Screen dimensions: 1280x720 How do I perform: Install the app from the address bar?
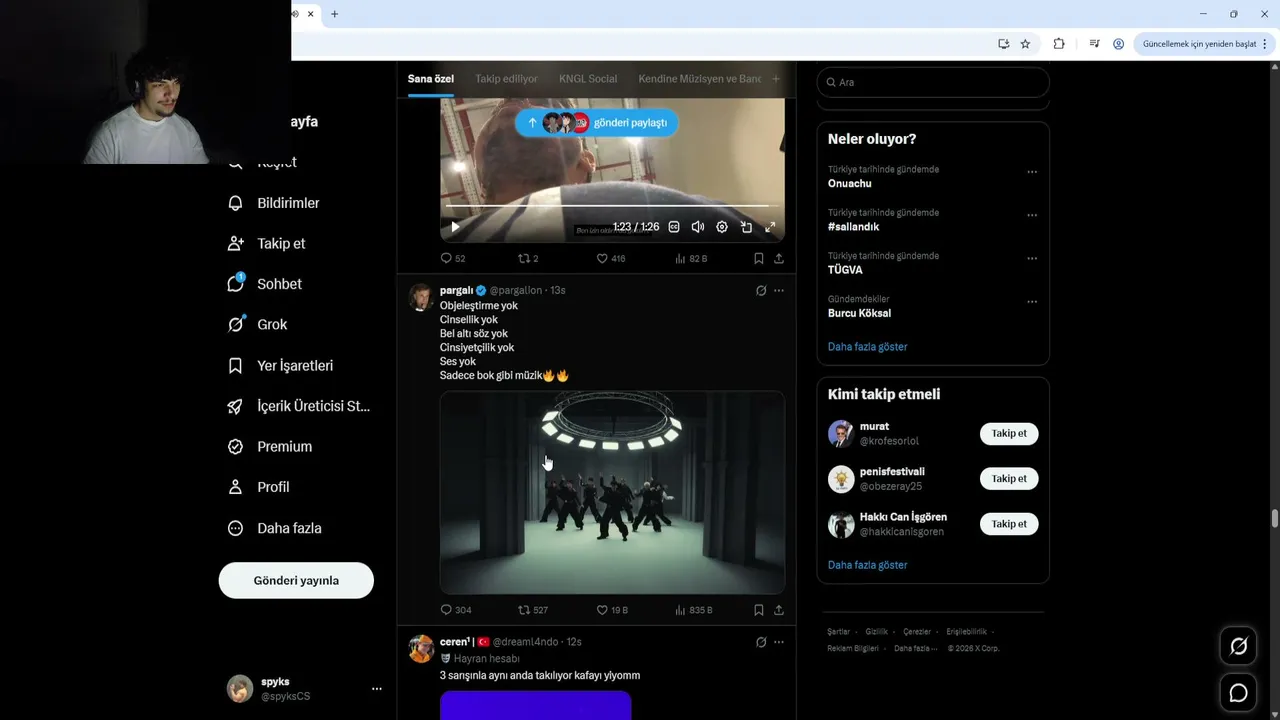(1003, 44)
